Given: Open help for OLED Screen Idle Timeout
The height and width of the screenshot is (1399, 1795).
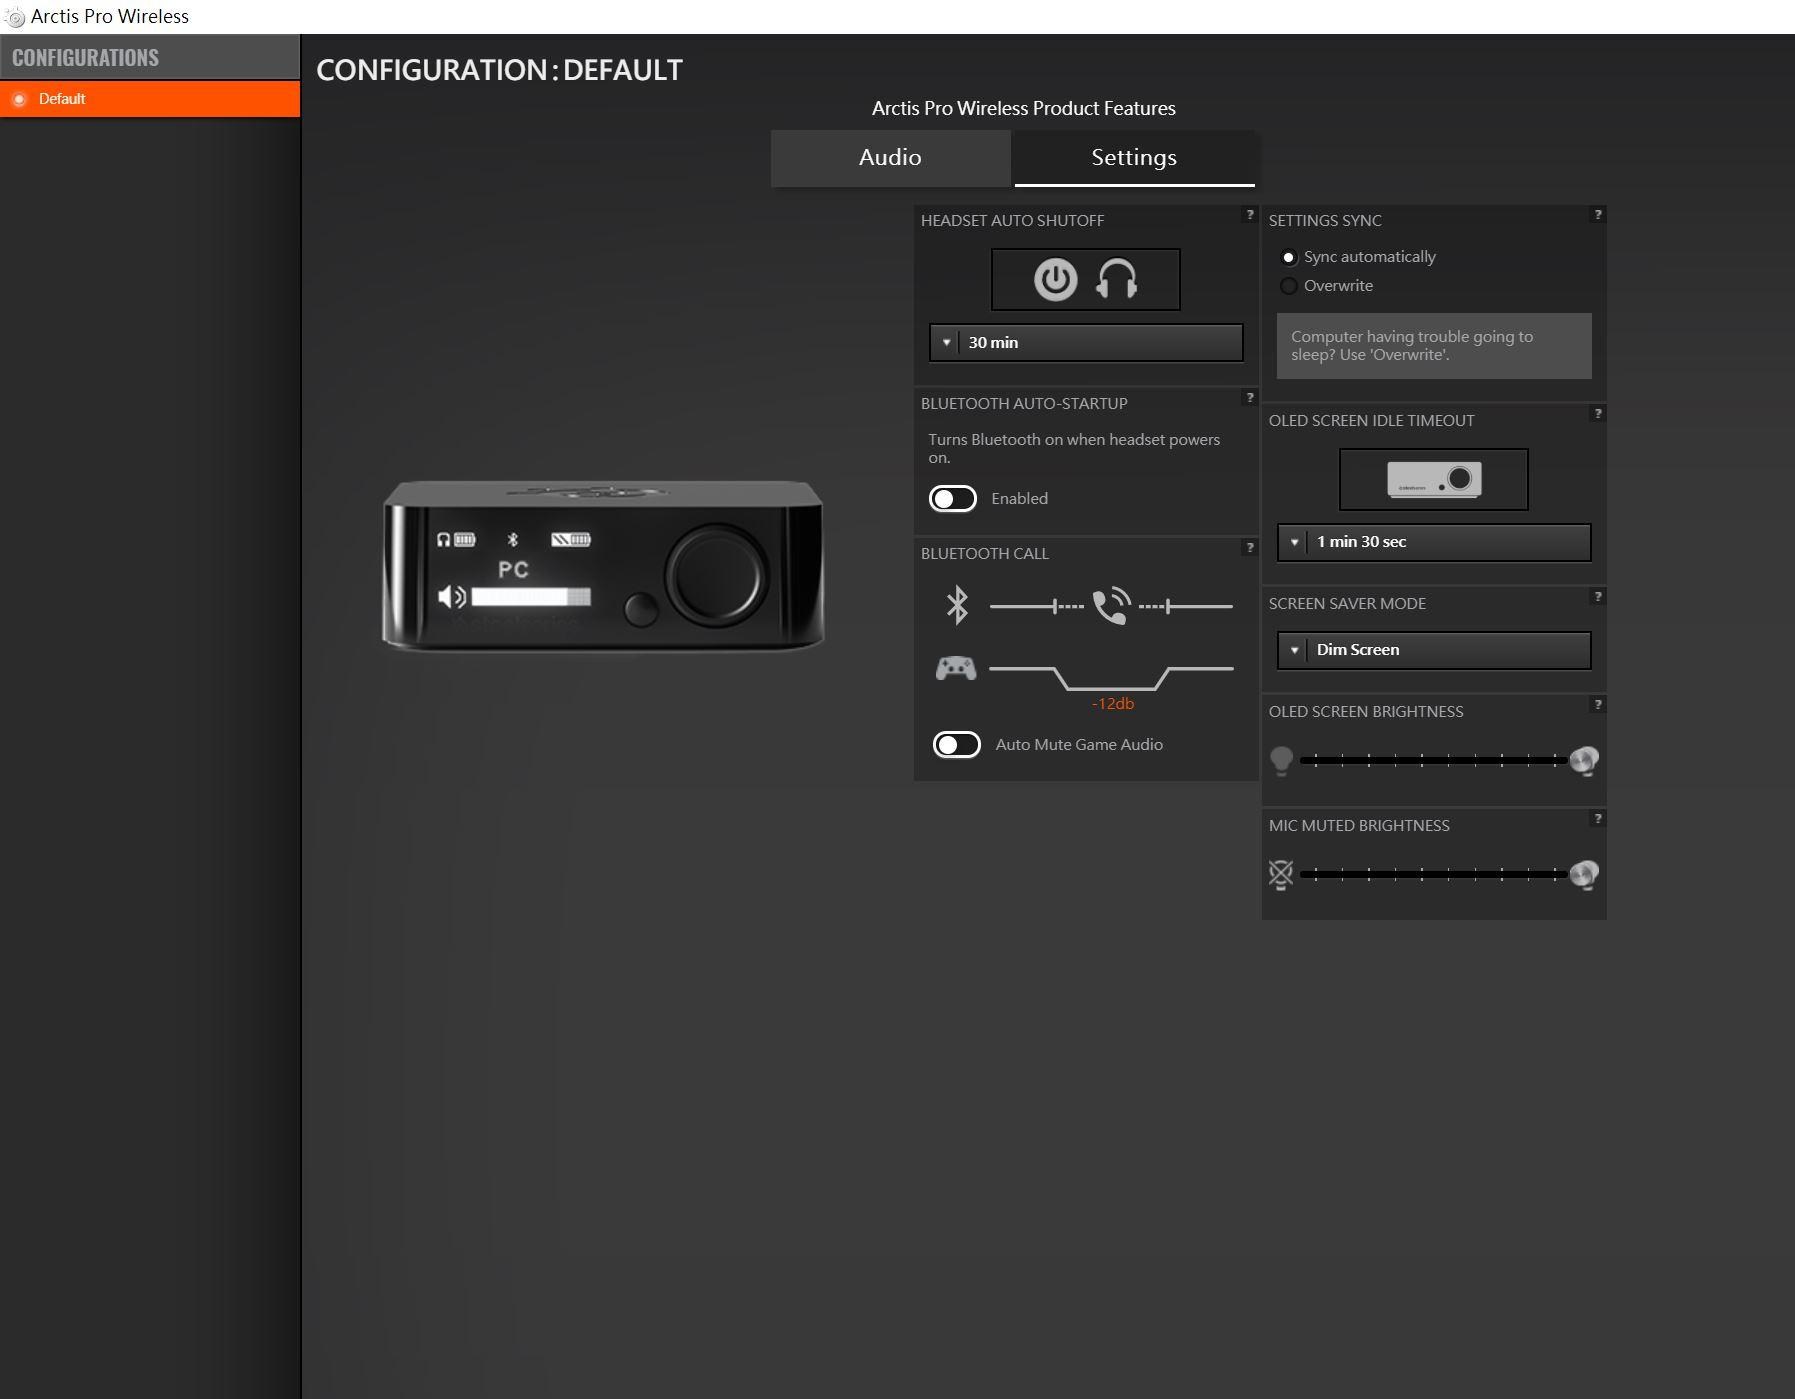Looking at the screenshot, I should [1598, 413].
